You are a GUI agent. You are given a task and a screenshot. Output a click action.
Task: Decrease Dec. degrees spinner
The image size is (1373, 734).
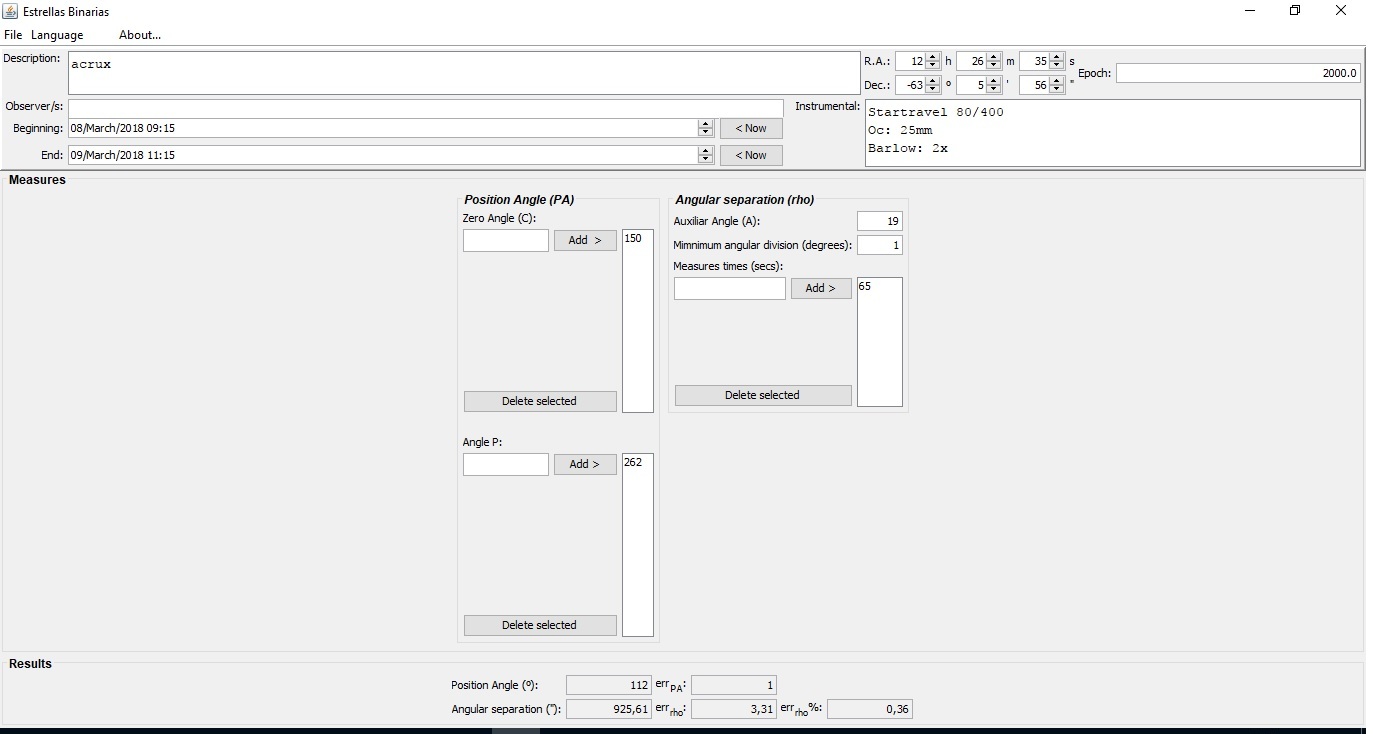(x=933, y=89)
